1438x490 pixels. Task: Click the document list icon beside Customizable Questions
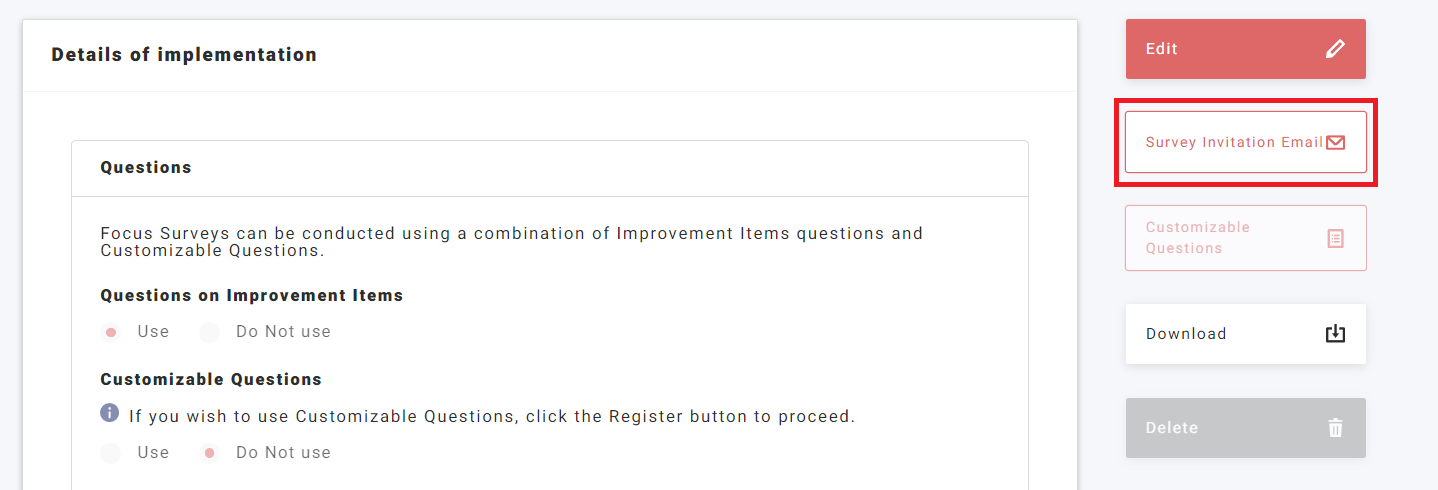[1335, 238]
